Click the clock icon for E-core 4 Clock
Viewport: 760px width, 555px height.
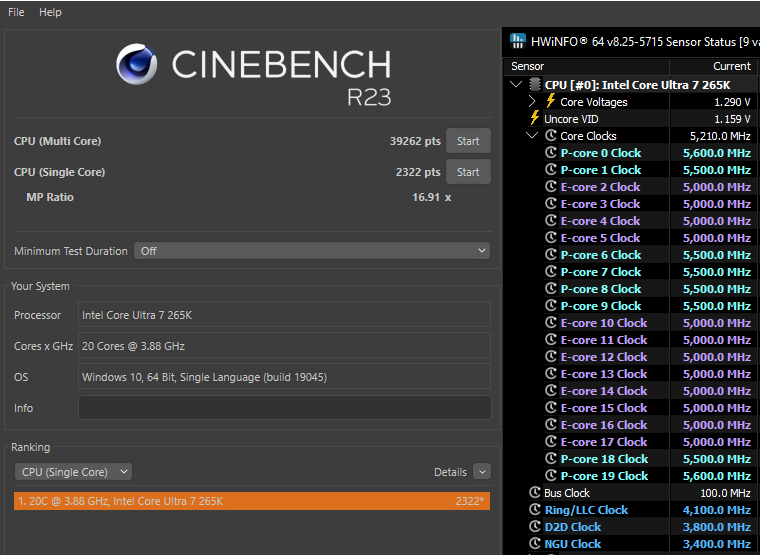point(550,220)
